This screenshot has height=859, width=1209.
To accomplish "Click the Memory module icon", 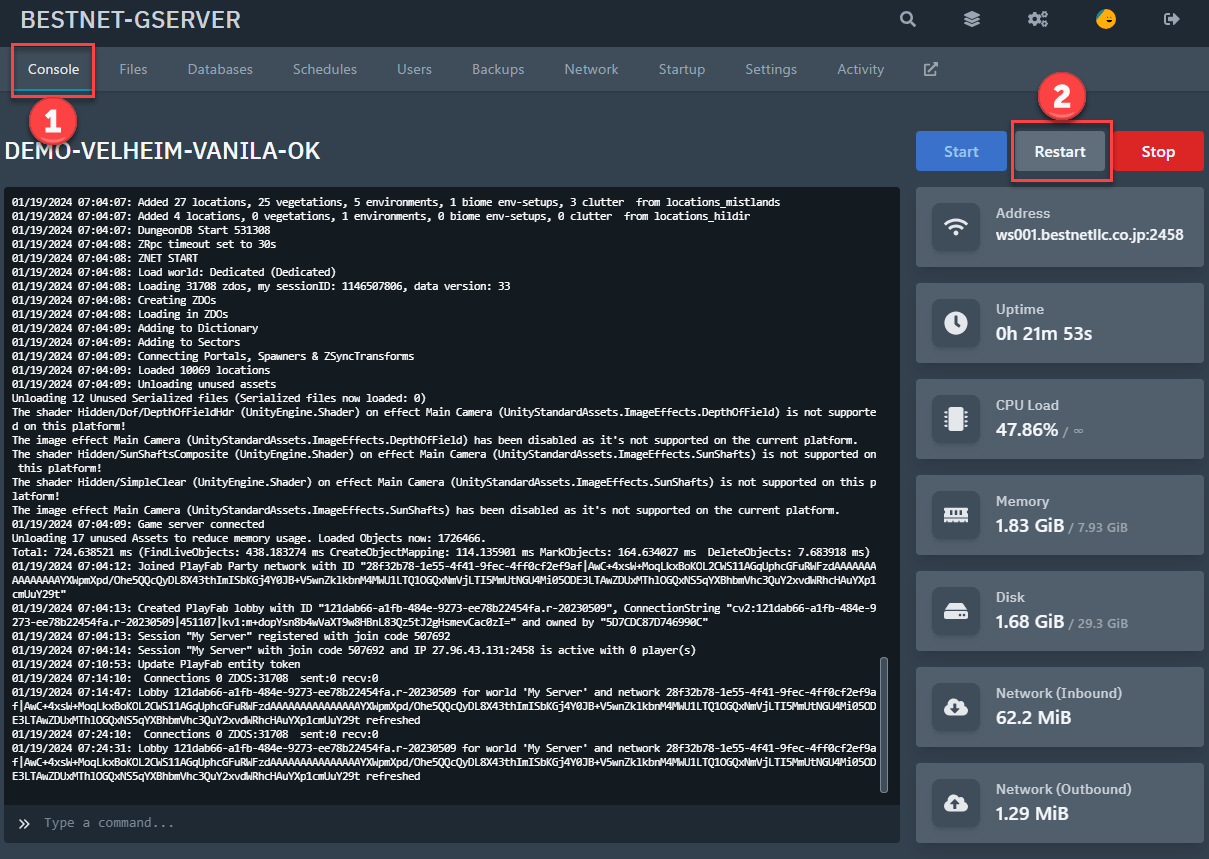I will pyautogui.click(x=956, y=514).
